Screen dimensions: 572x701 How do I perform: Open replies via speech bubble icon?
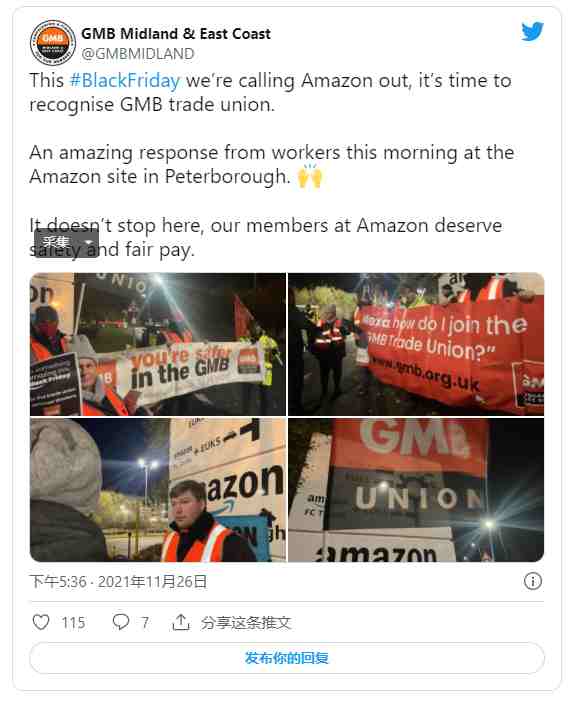pyautogui.click(x=120, y=622)
